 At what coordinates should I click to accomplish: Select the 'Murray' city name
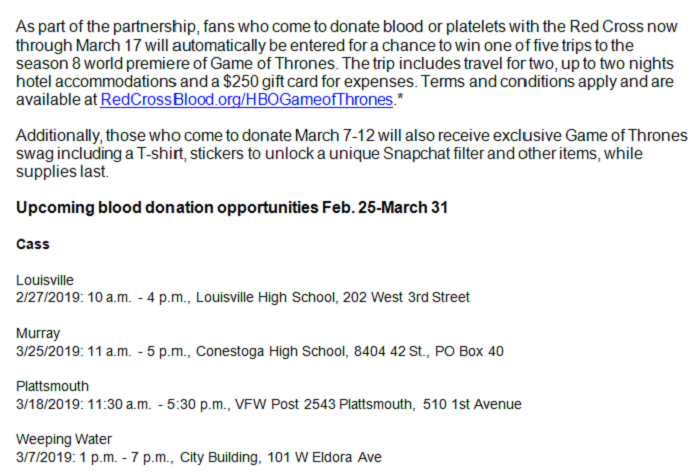[38, 333]
